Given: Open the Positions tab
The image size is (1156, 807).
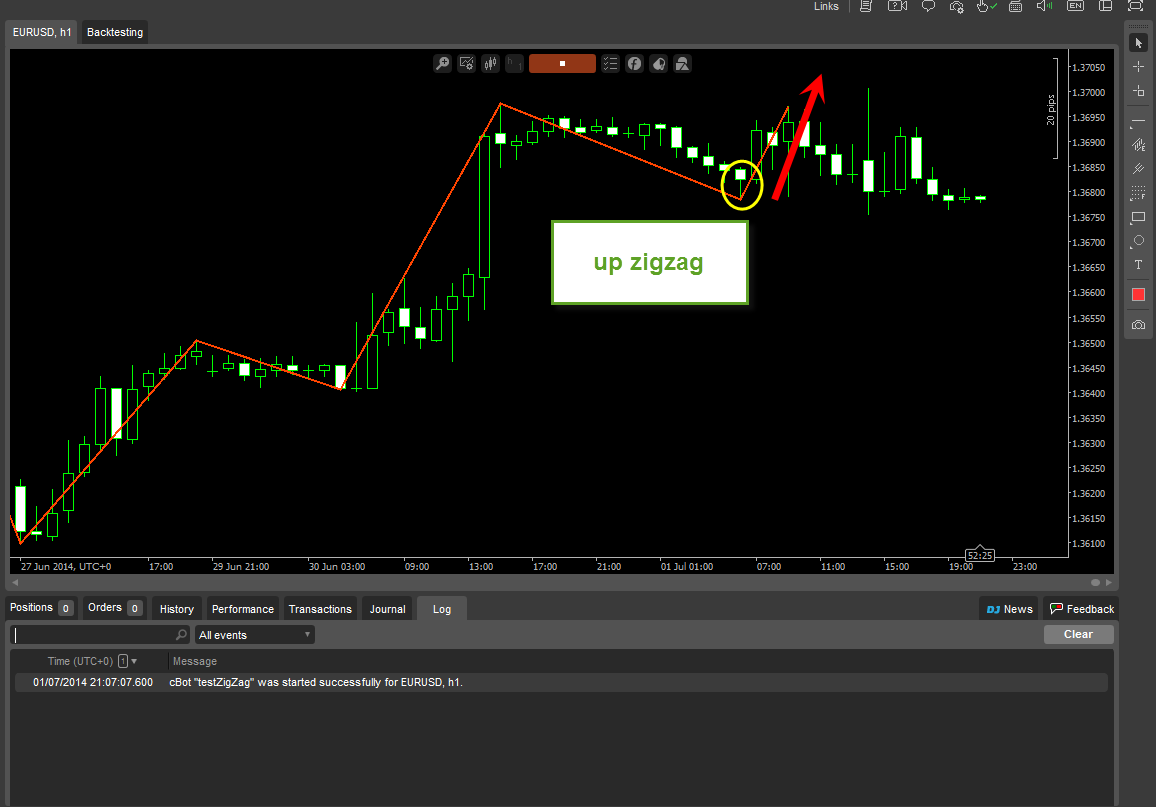Looking at the screenshot, I should pos(41,608).
